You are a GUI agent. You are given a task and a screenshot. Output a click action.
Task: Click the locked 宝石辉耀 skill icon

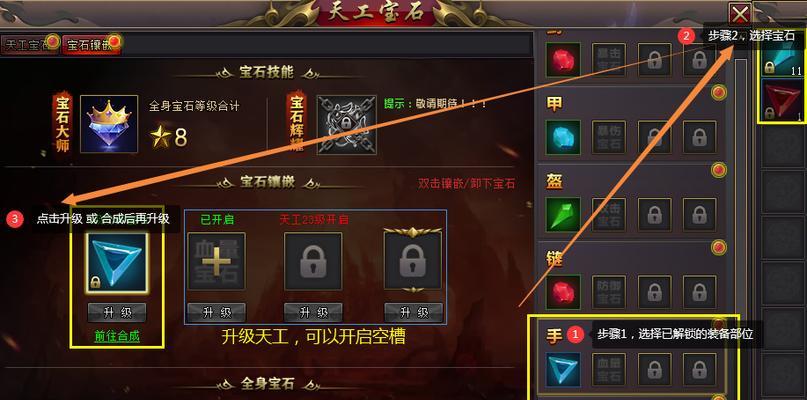(346, 125)
